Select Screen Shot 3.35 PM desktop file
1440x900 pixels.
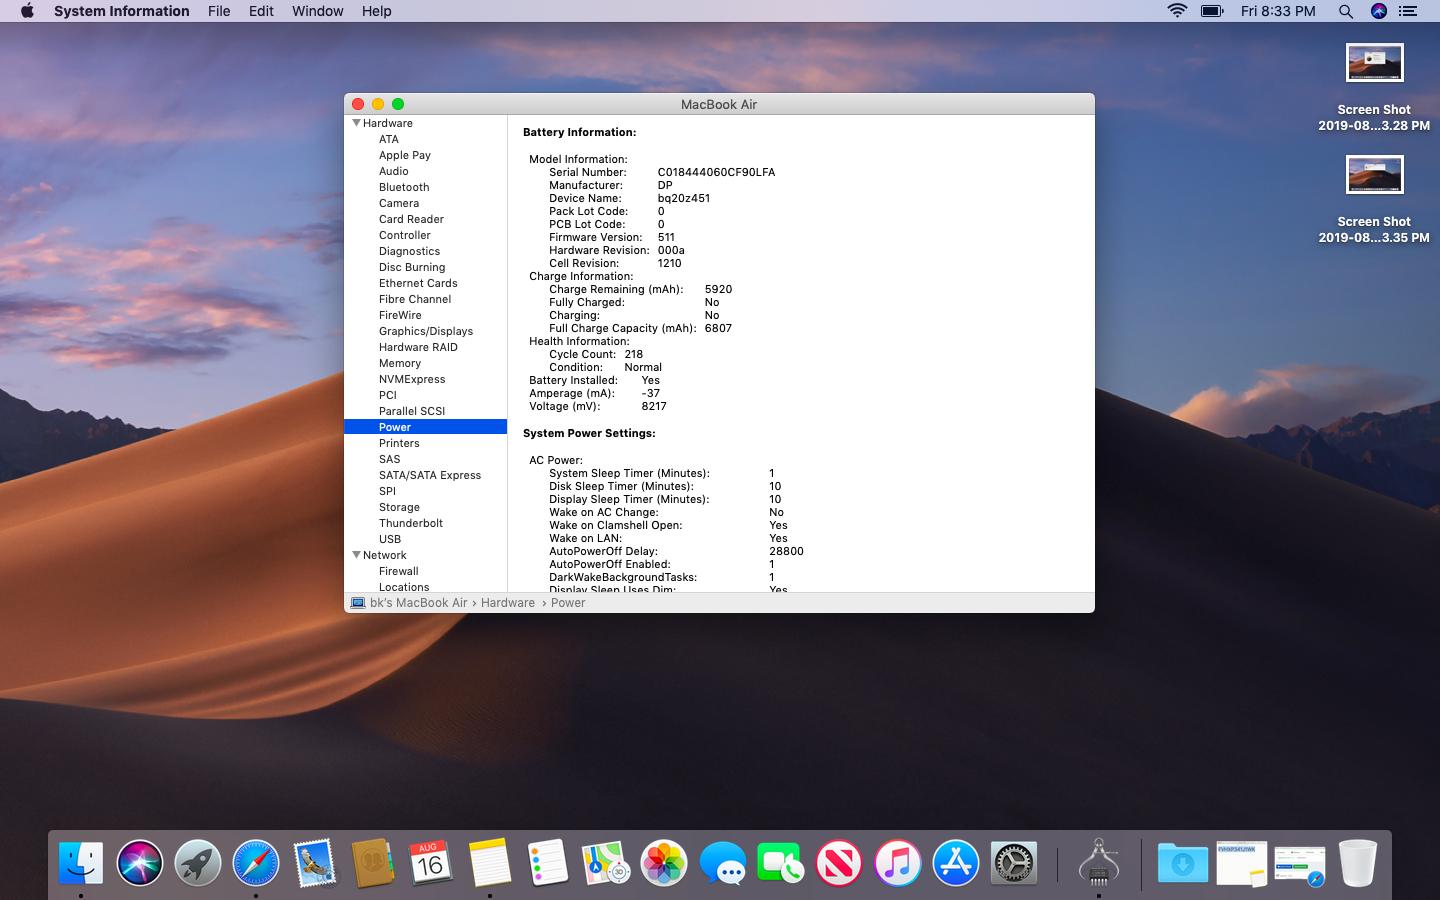1374,200
